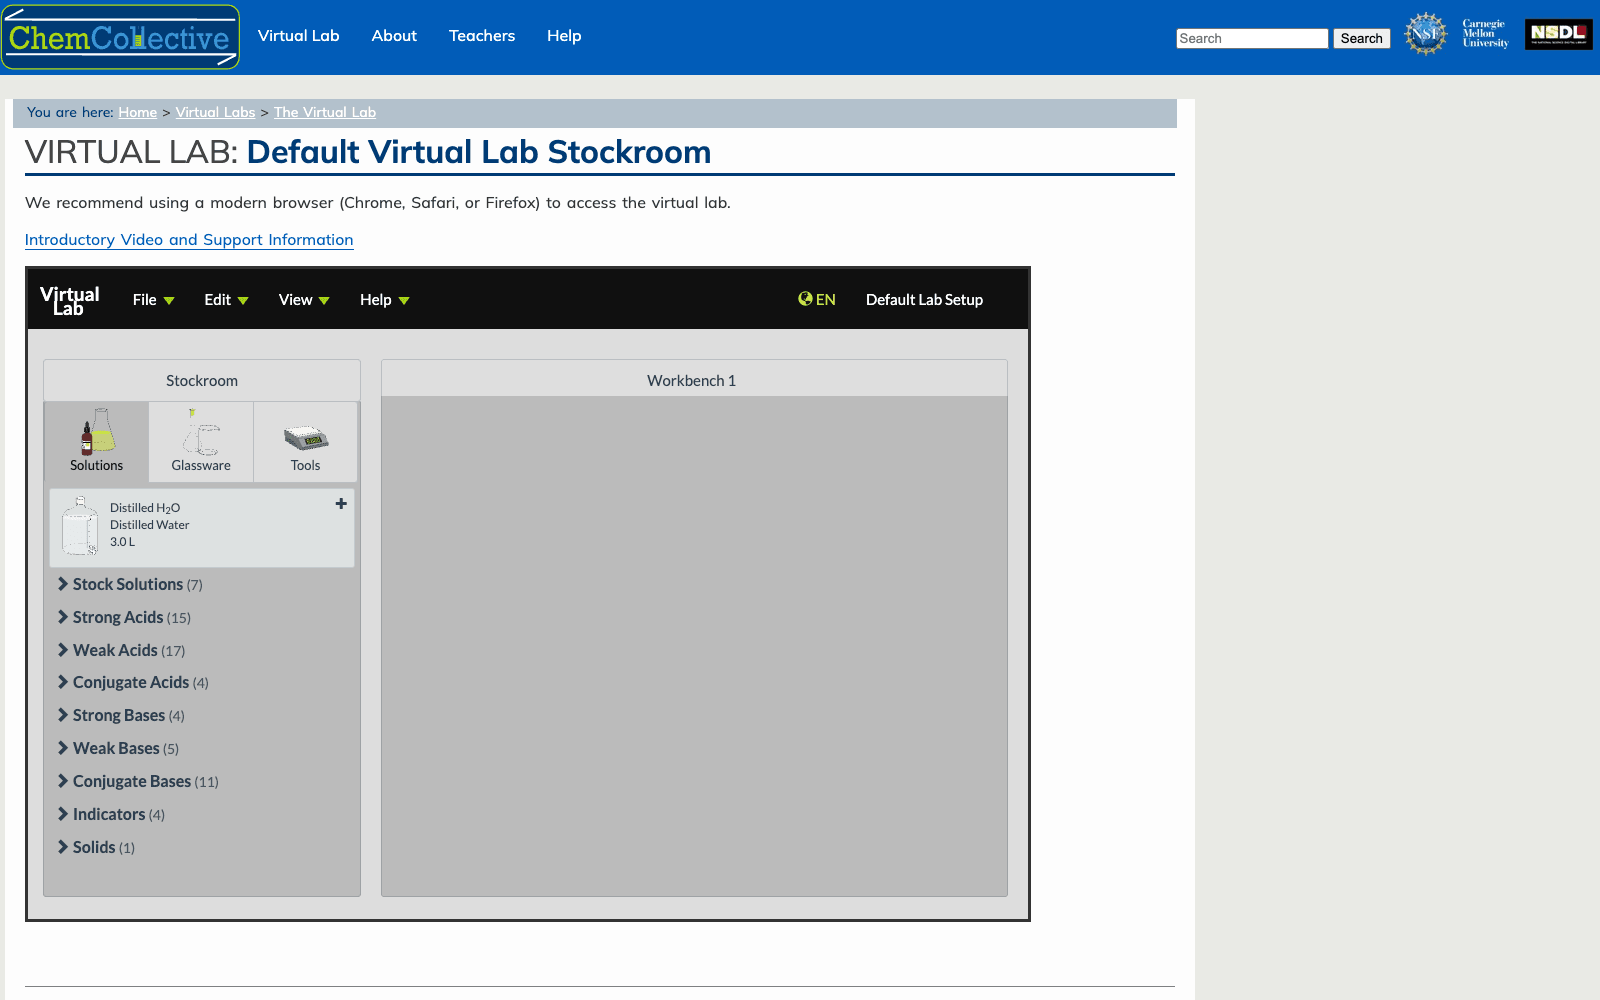The height and width of the screenshot is (1000, 1600).
Task: Follow the Home breadcrumb link
Action: [138, 112]
